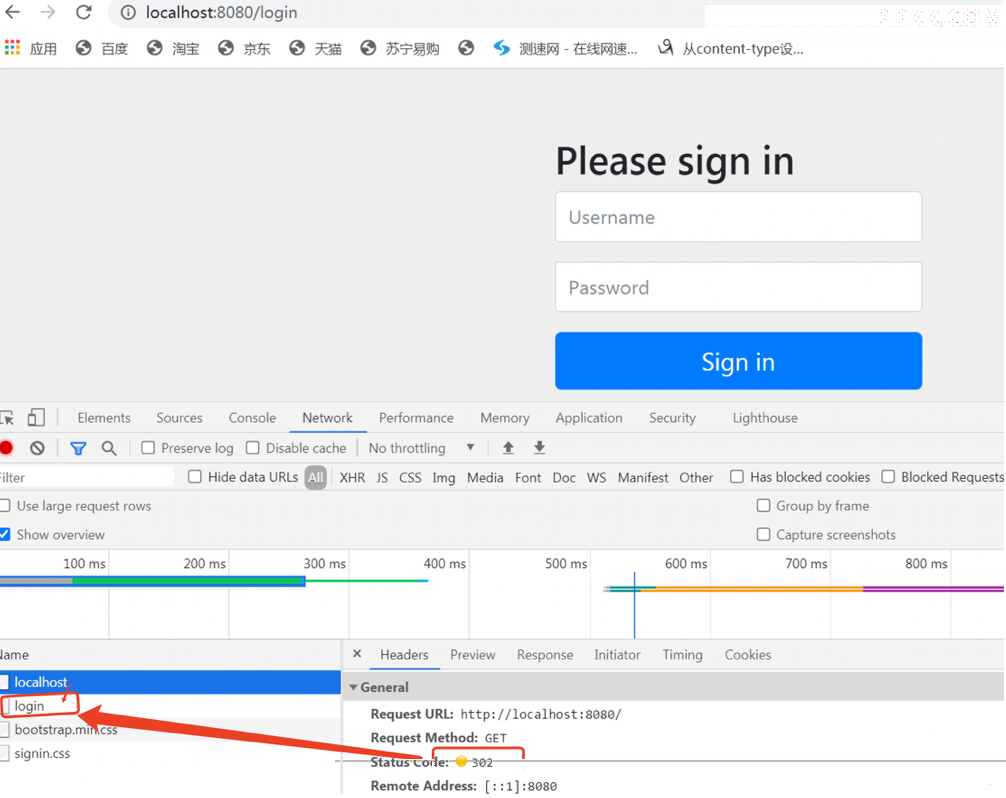Image resolution: width=1006 pixels, height=798 pixels.
Task: Click the Sign in button
Action: [738, 361]
